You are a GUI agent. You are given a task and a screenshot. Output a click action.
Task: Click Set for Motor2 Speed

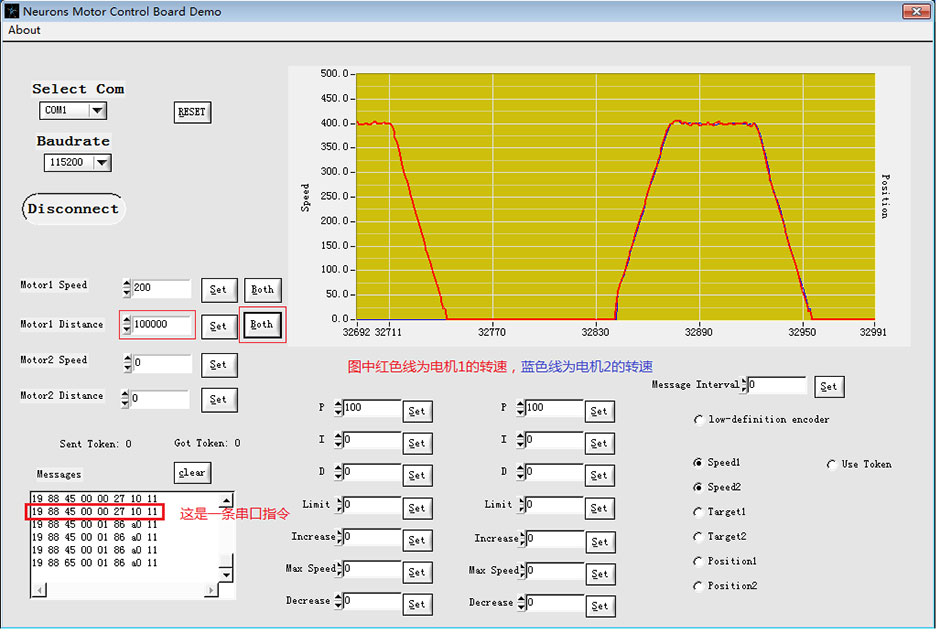[218, 365]
